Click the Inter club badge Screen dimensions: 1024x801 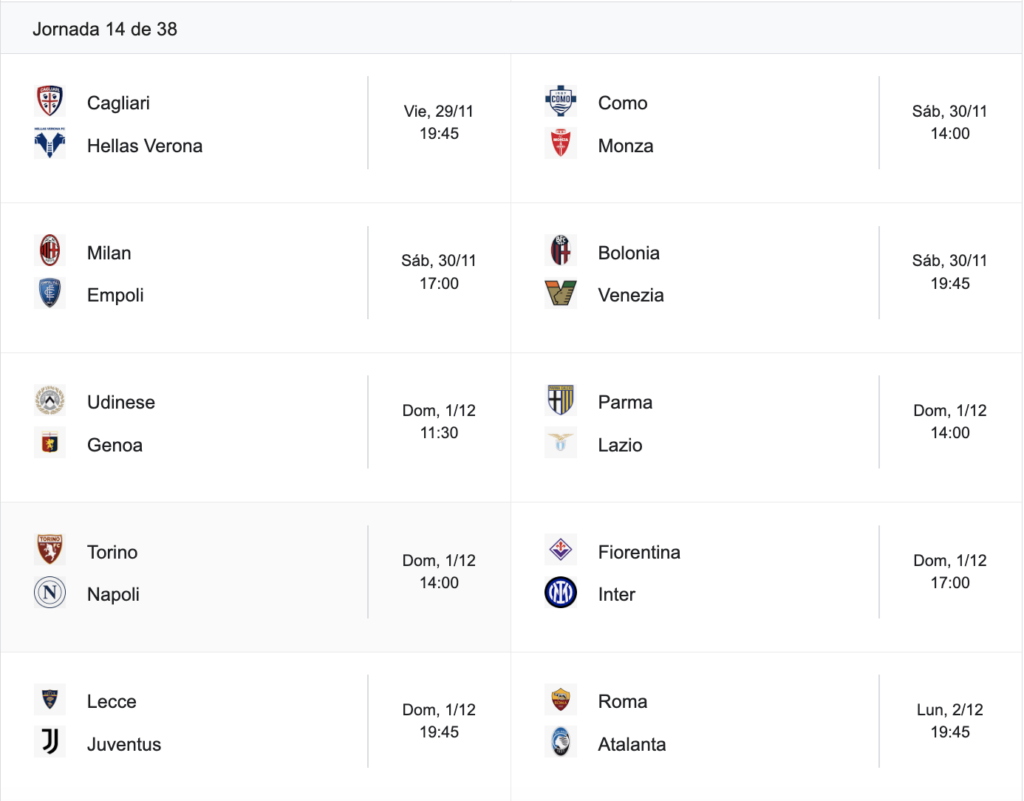pos(560,593)
